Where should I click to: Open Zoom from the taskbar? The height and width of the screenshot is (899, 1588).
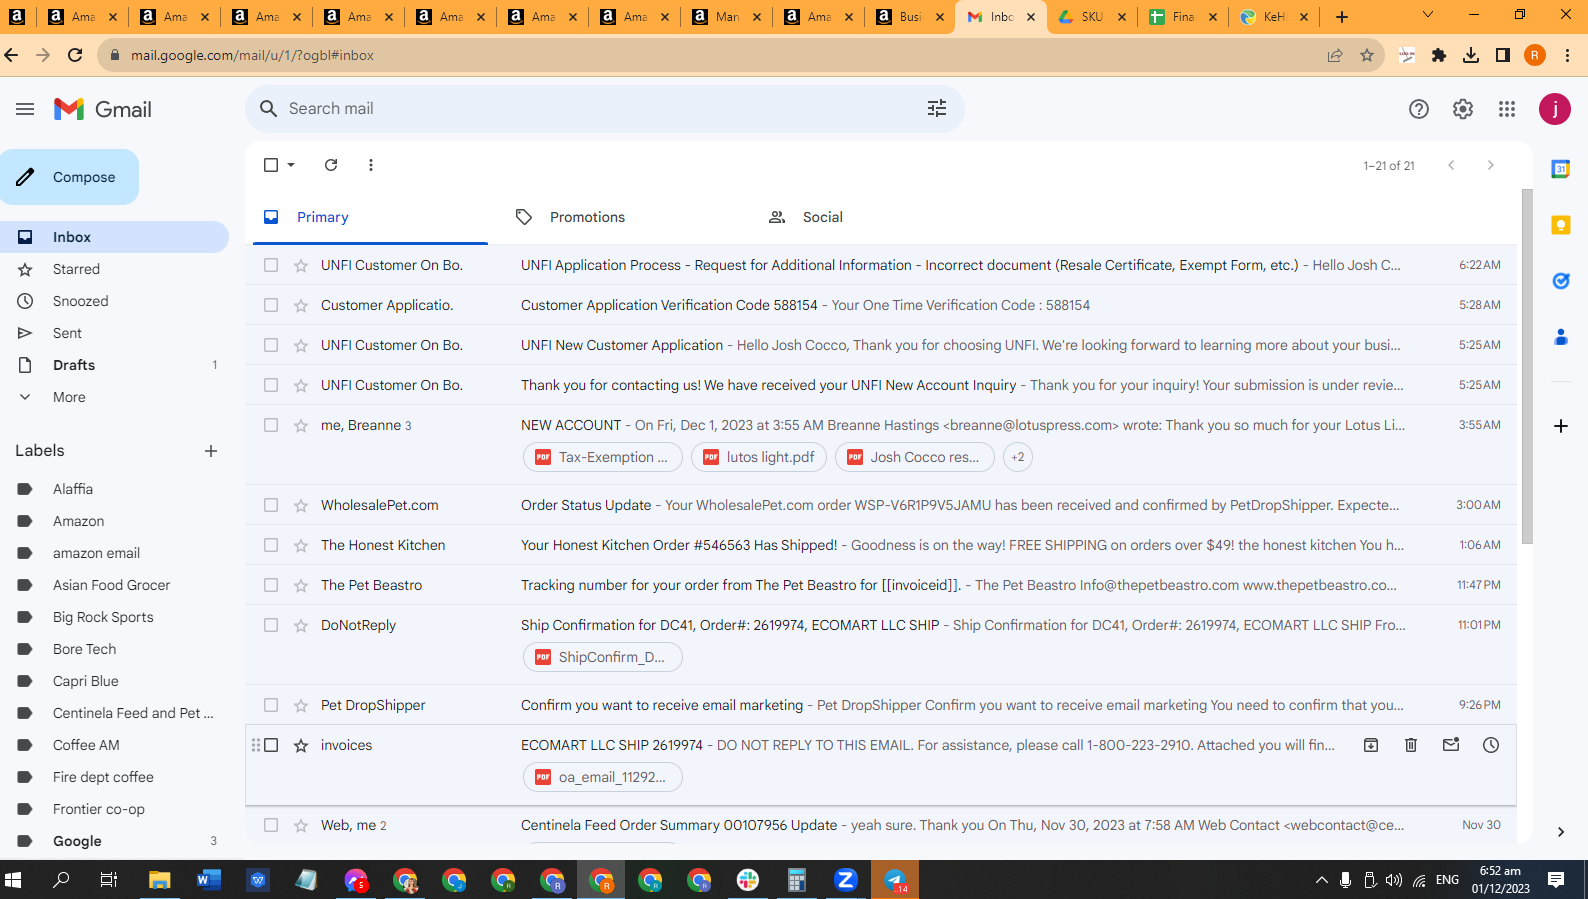pyautogui.click(x=846, y=880)
